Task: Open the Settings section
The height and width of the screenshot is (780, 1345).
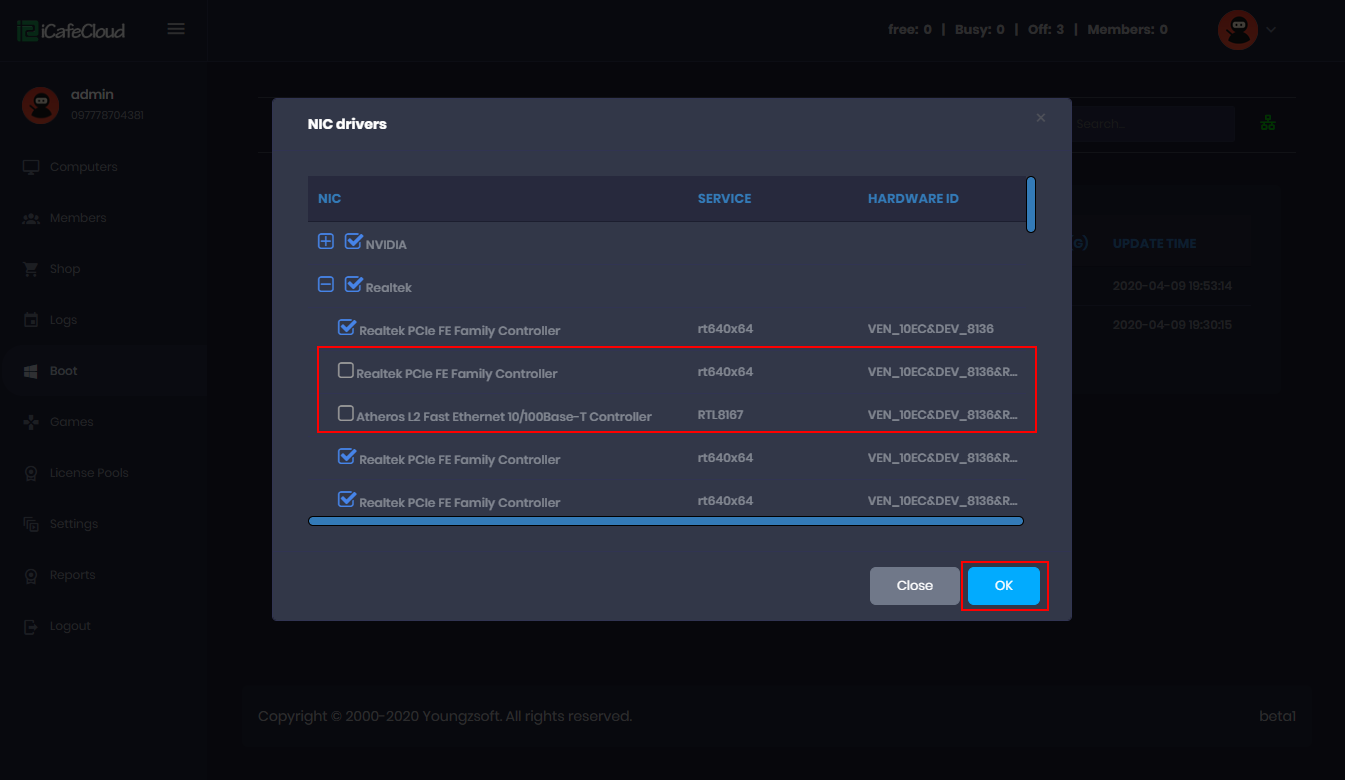Action: [x=30, y=523]
